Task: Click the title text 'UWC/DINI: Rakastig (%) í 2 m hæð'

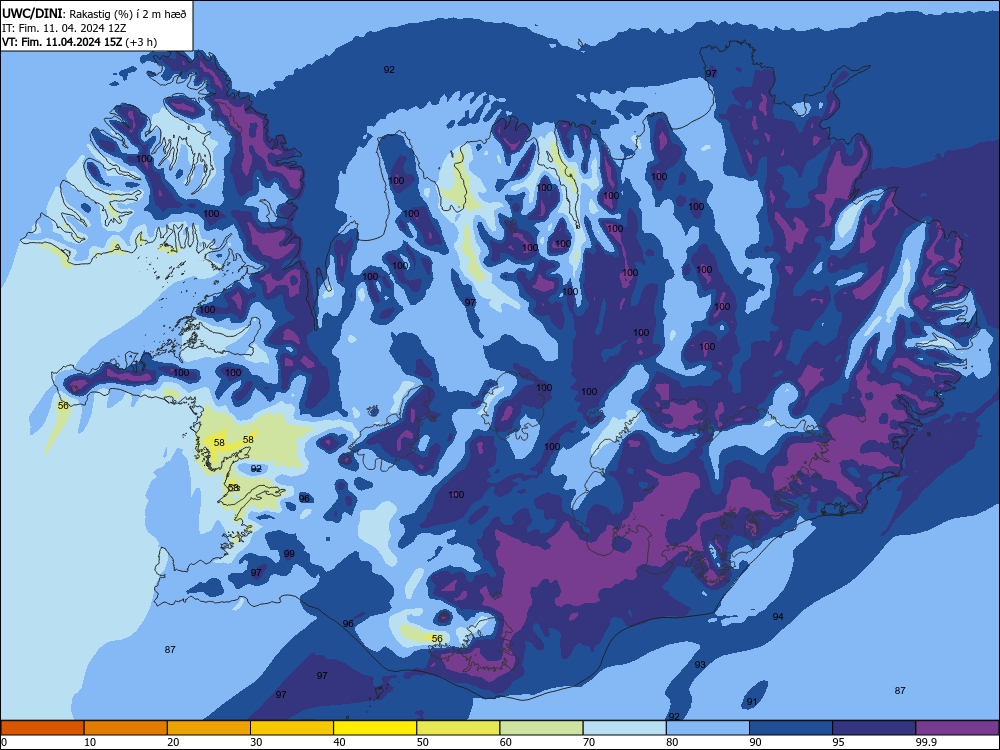Action: 94,13
